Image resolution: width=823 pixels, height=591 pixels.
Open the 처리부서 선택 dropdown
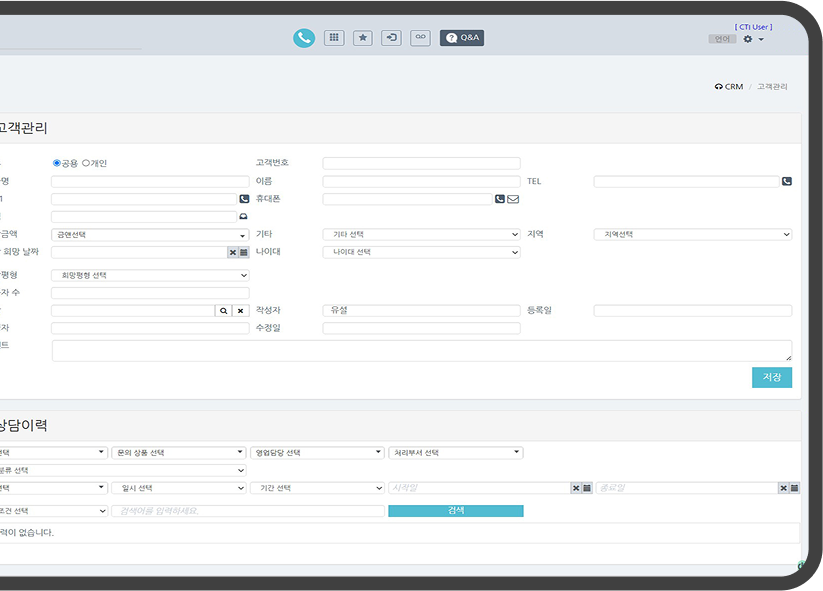click(x=455, y=453)
